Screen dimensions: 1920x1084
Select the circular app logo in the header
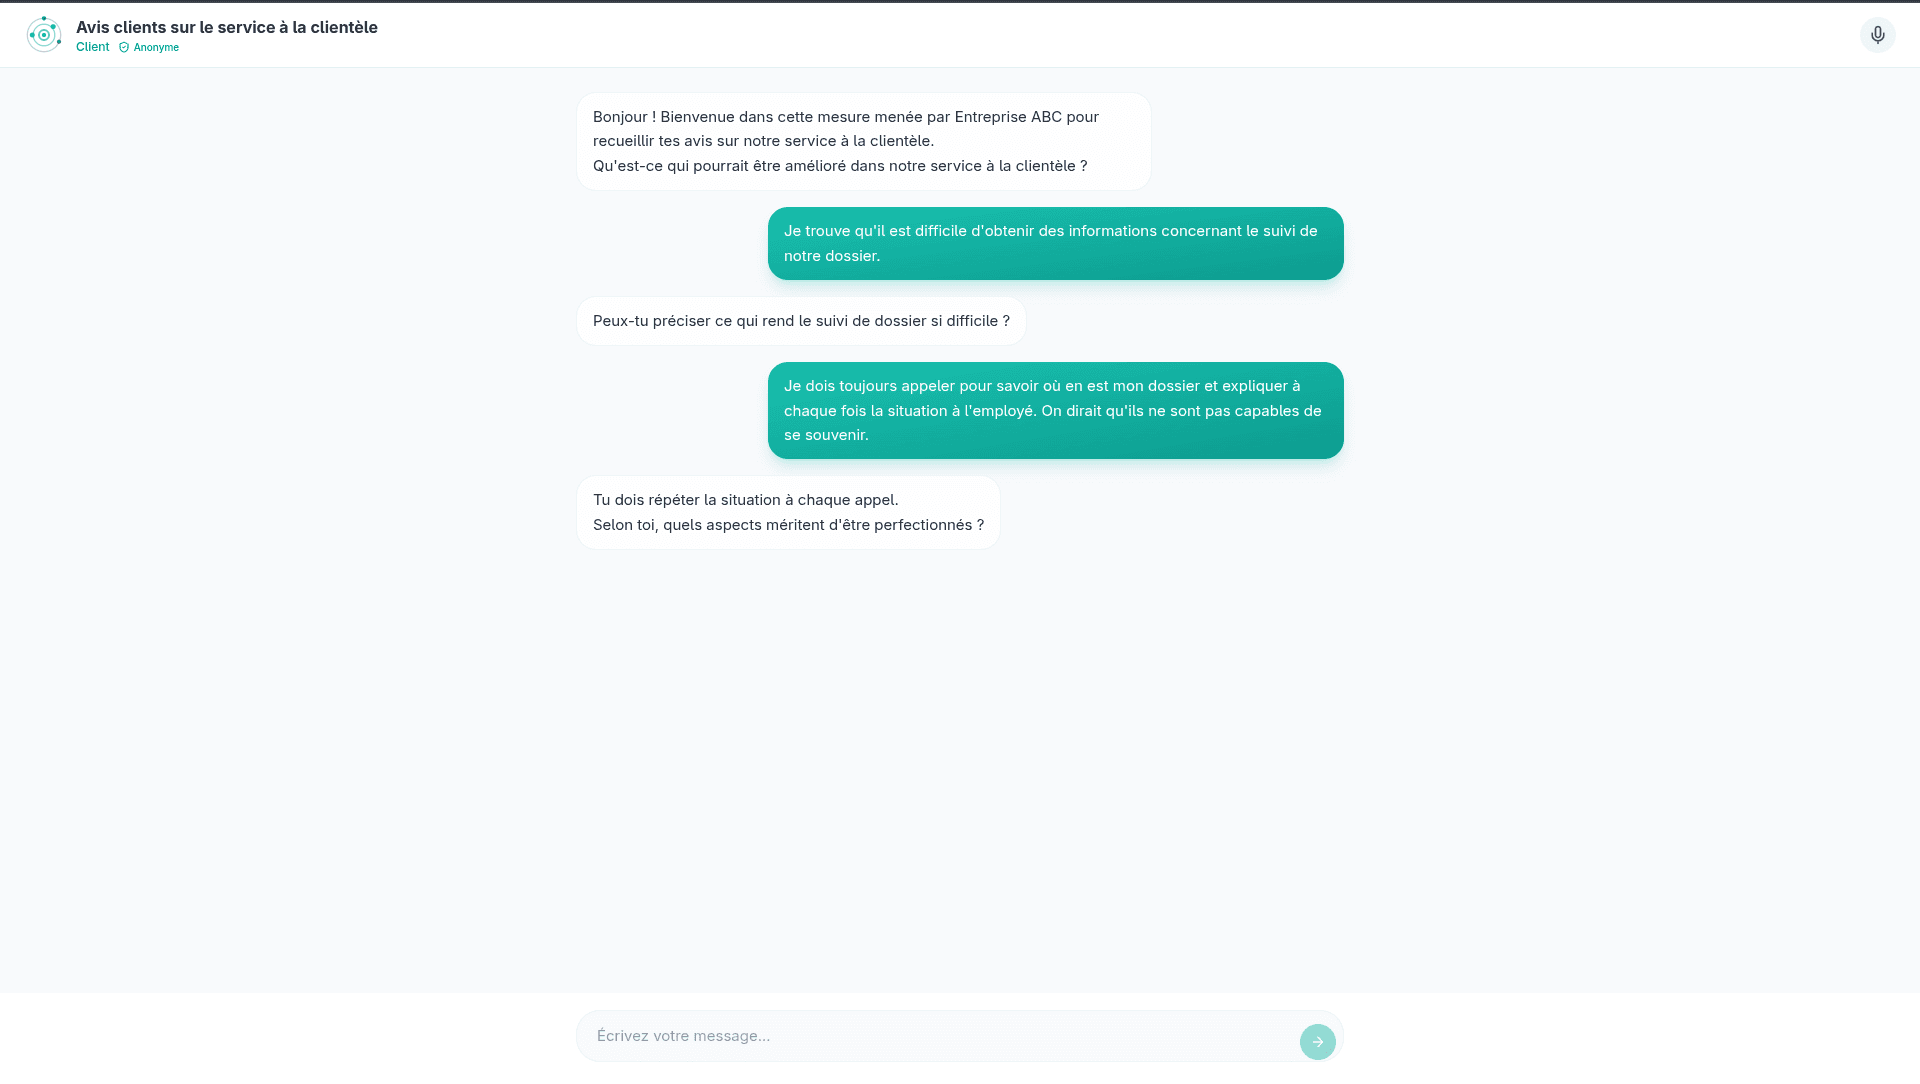click(44, 33)
